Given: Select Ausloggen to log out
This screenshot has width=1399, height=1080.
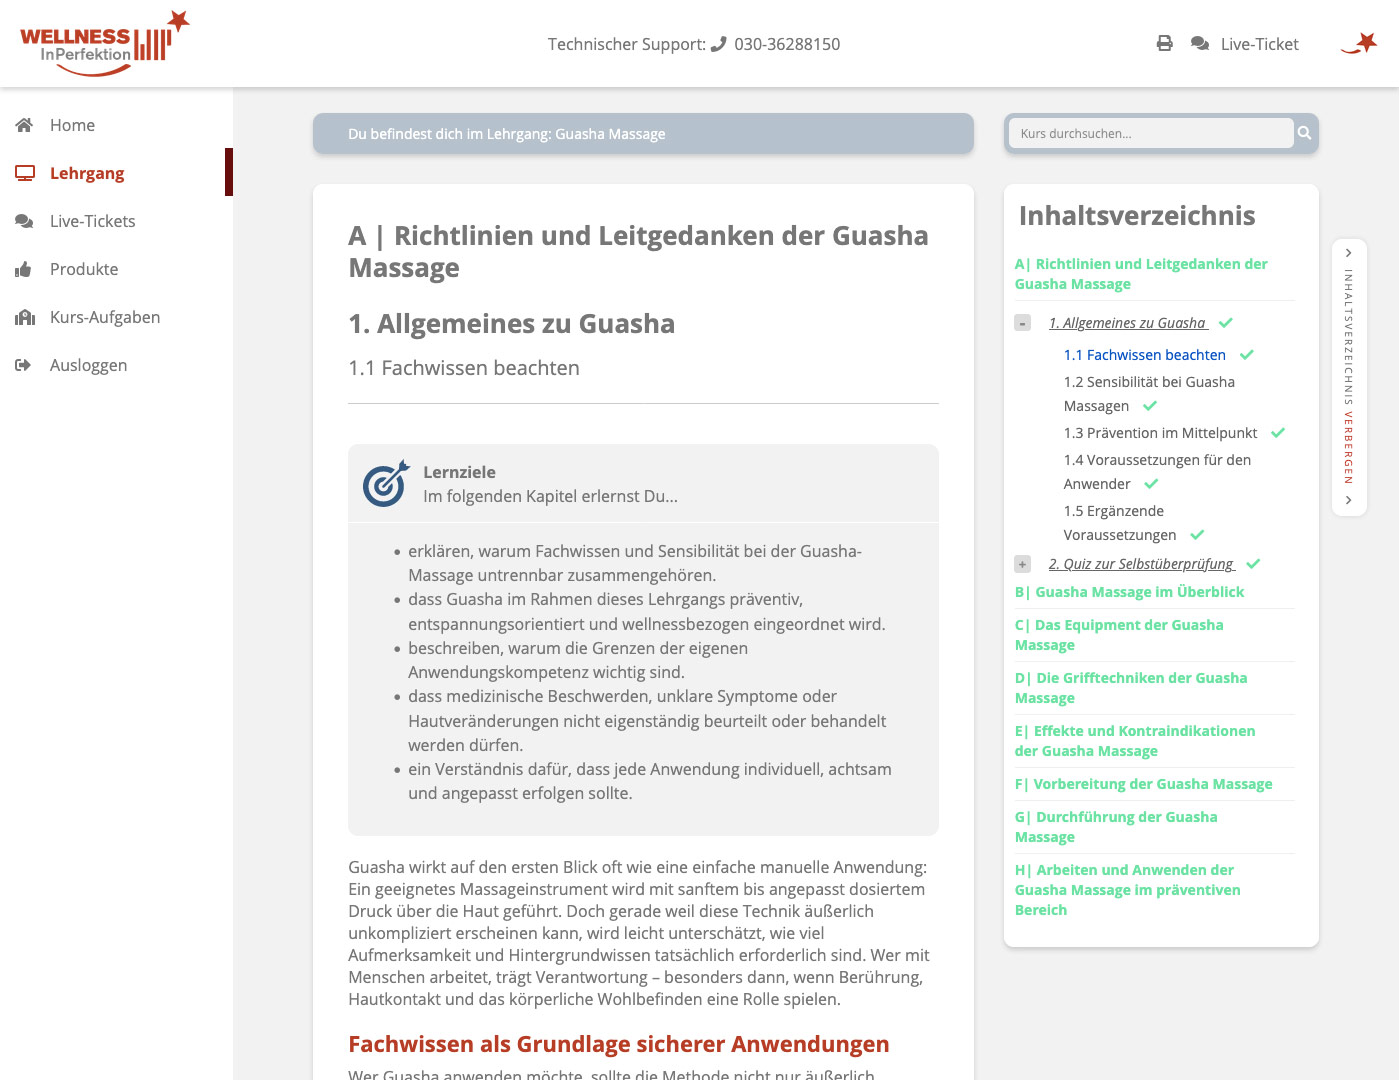Looking at the screenshot, I should 88,365.
